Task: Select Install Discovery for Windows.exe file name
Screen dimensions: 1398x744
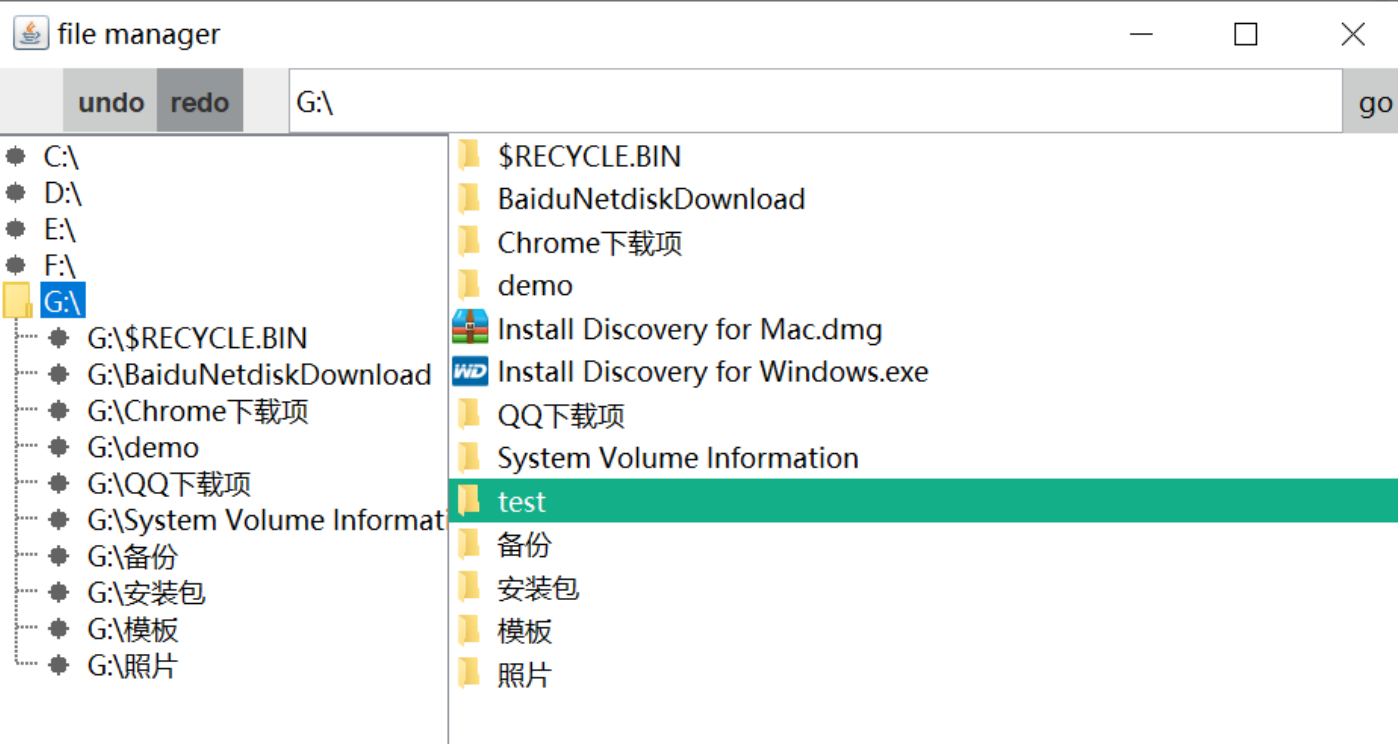Action: pos(713,372)
